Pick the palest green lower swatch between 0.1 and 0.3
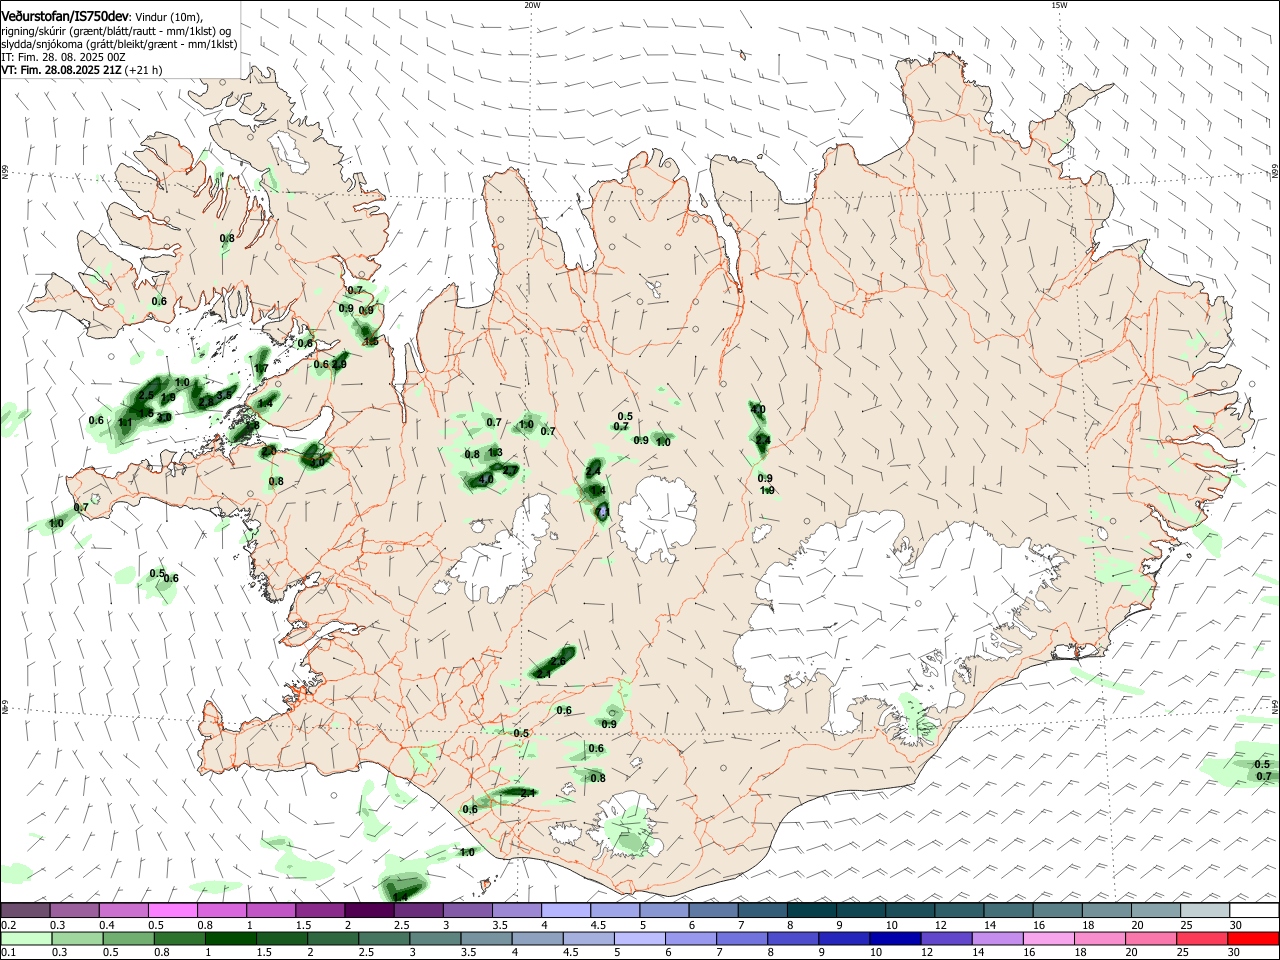Viewport: 1280px width, 960px height. tap(26, 938)
